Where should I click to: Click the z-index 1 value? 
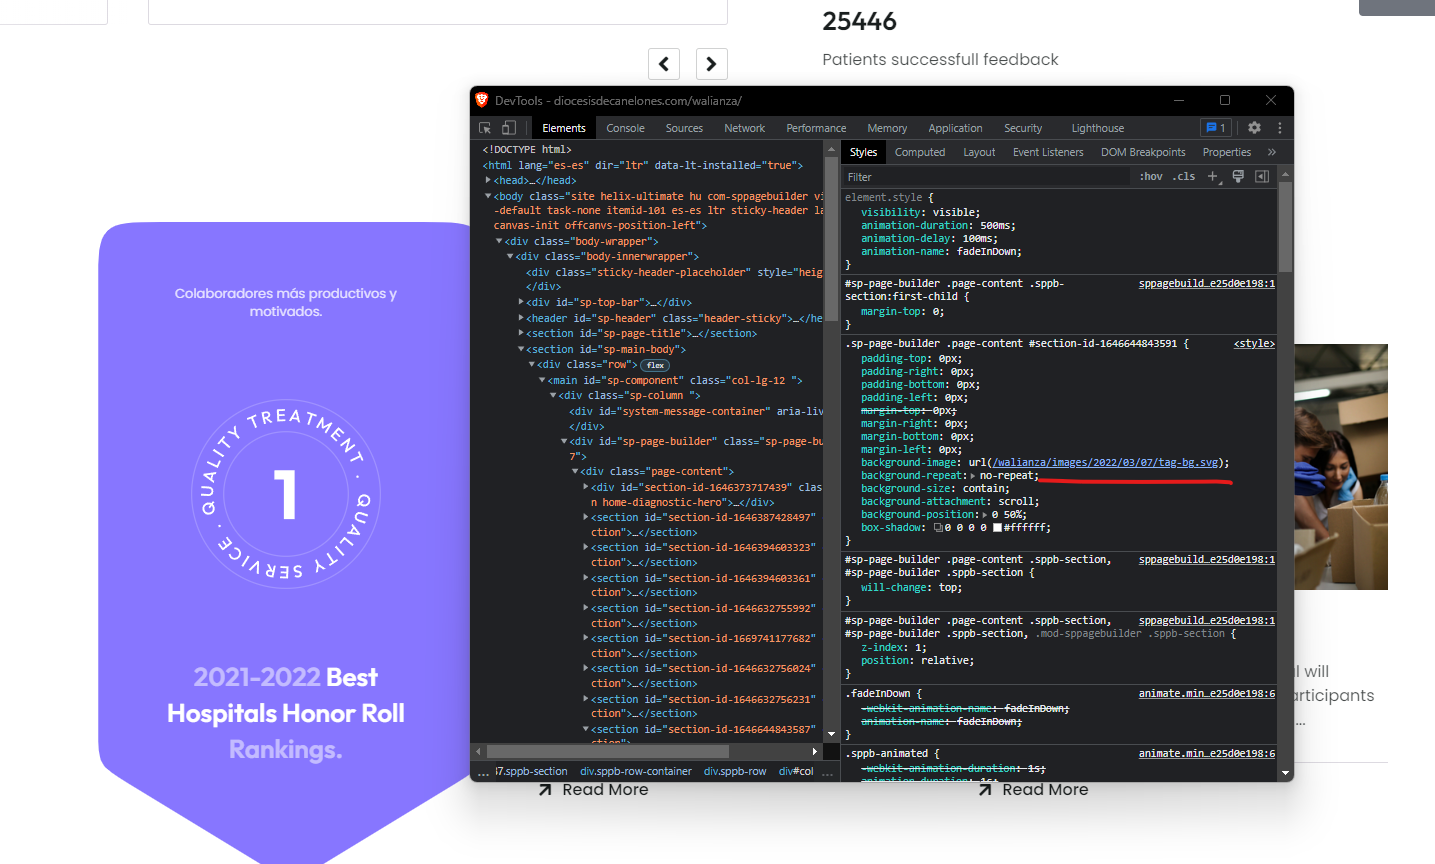coord(918,648)
